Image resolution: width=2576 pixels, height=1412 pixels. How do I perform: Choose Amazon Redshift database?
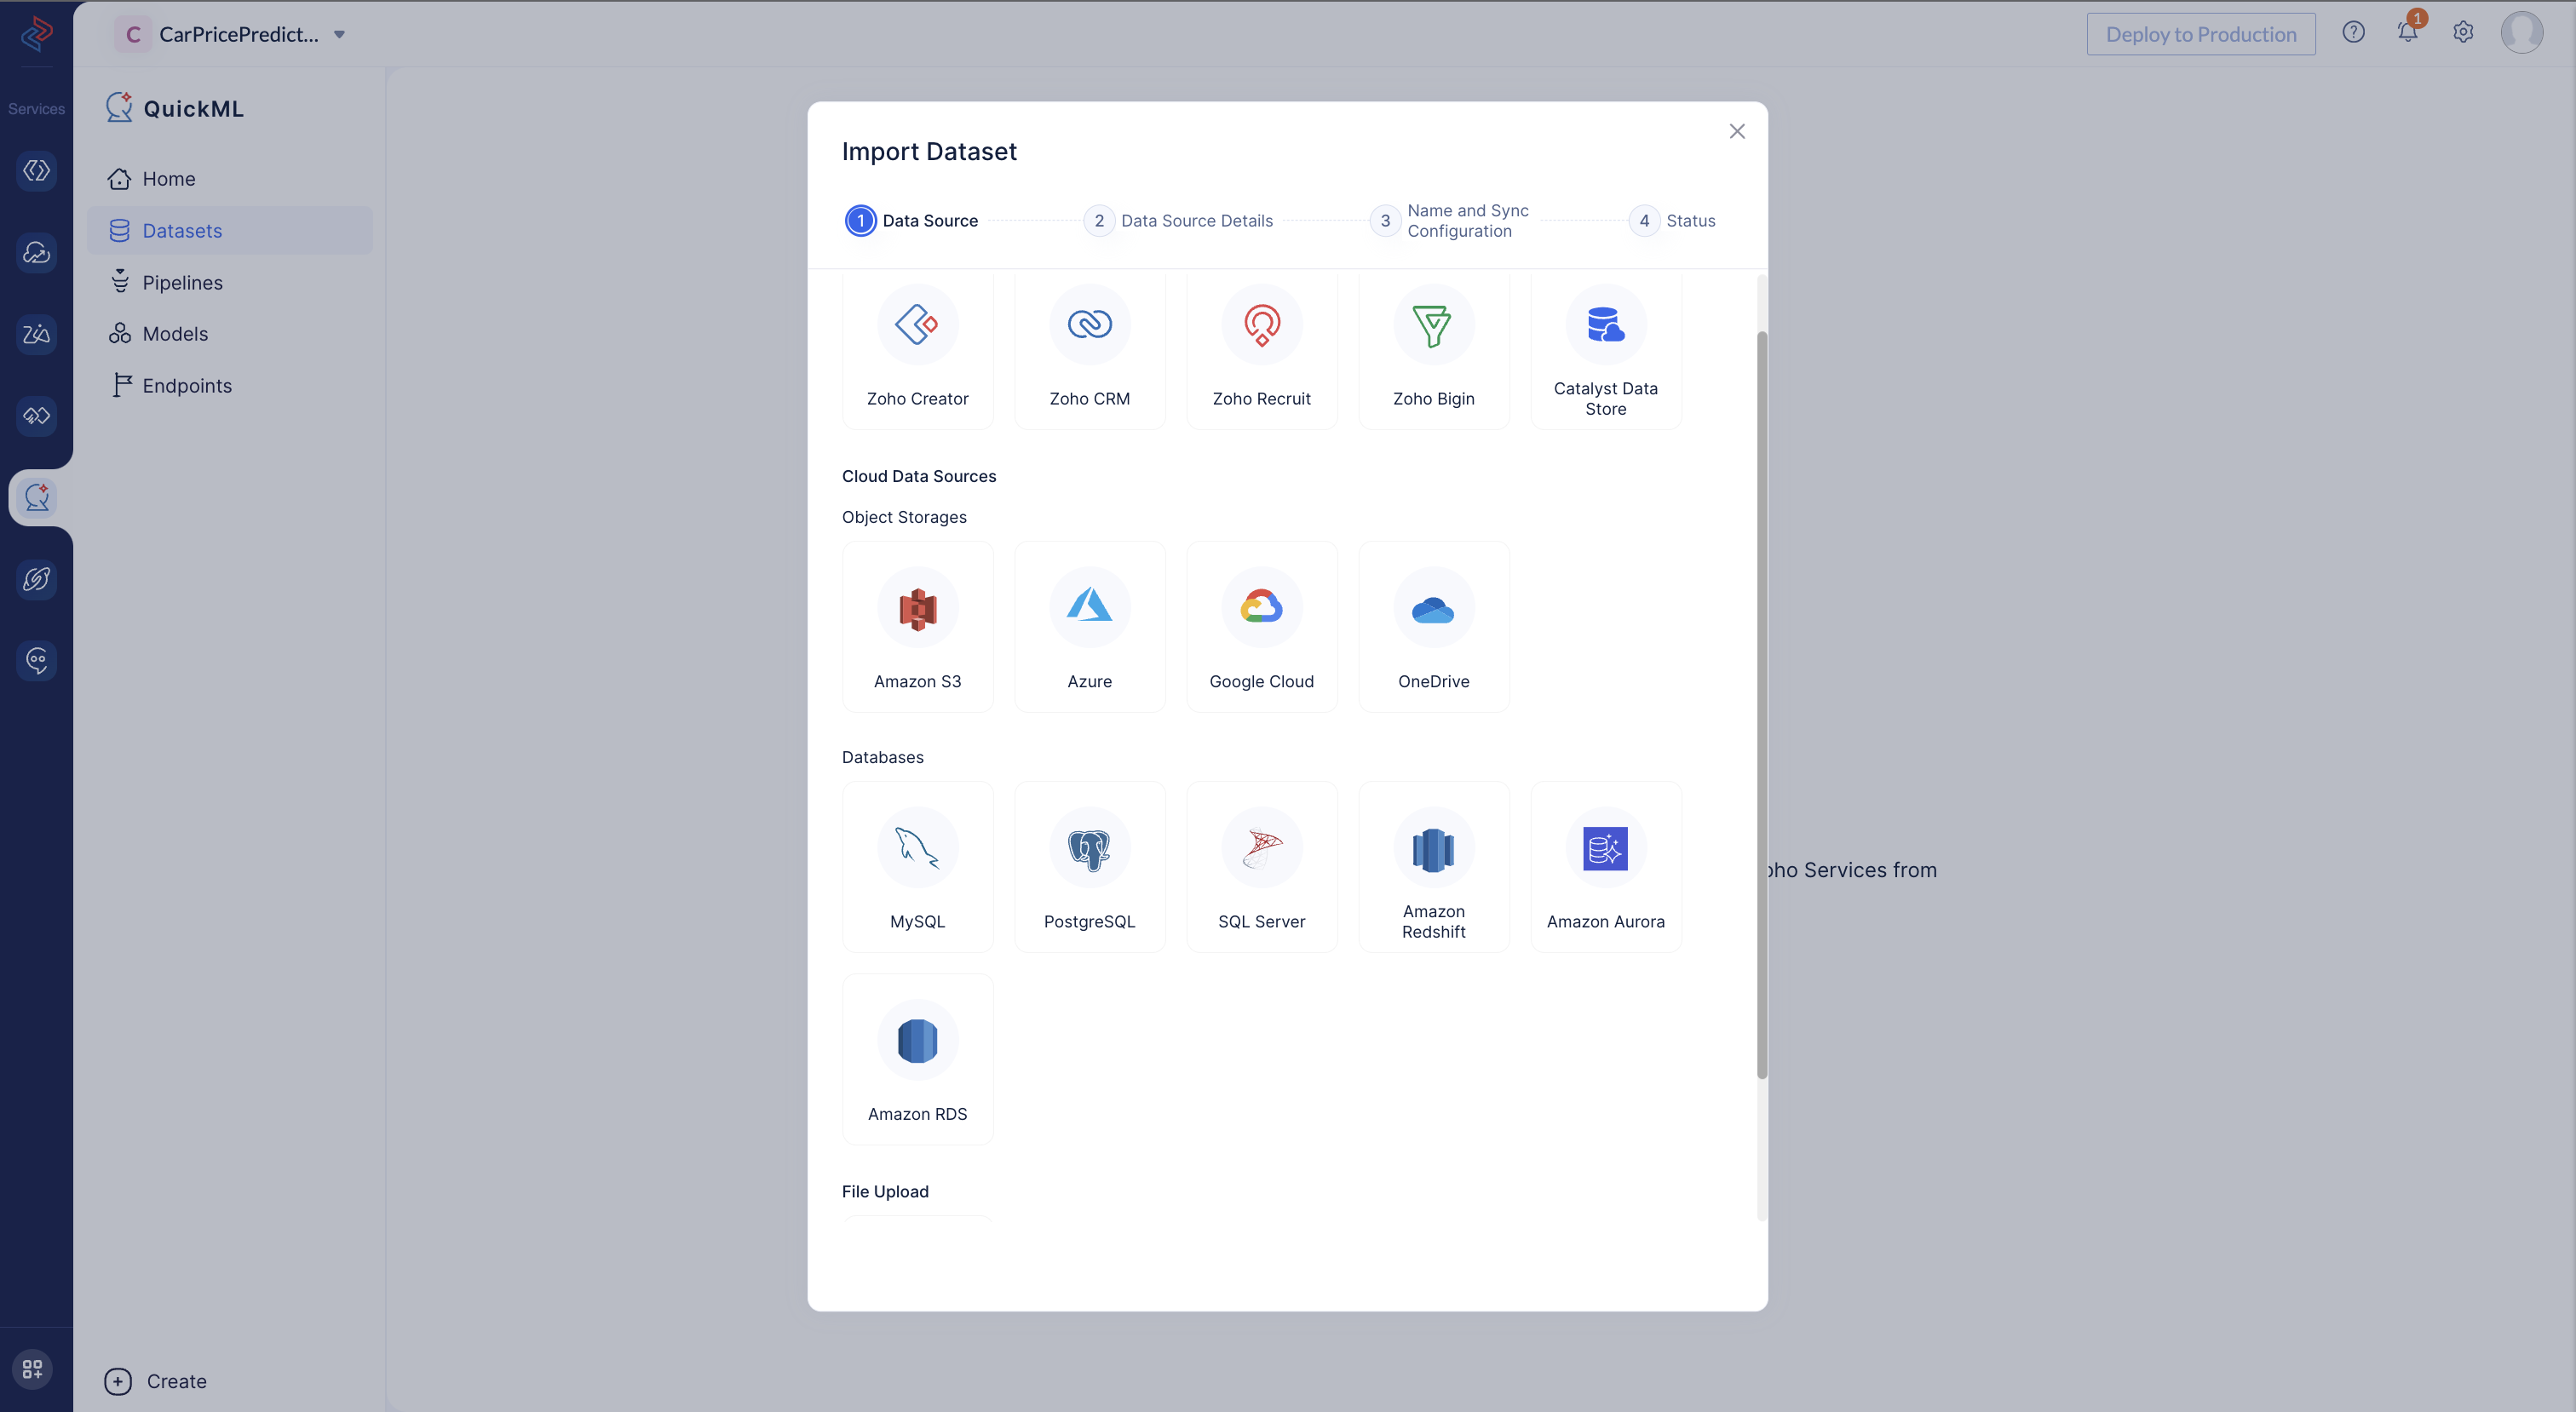click(x=1433, y=867)
